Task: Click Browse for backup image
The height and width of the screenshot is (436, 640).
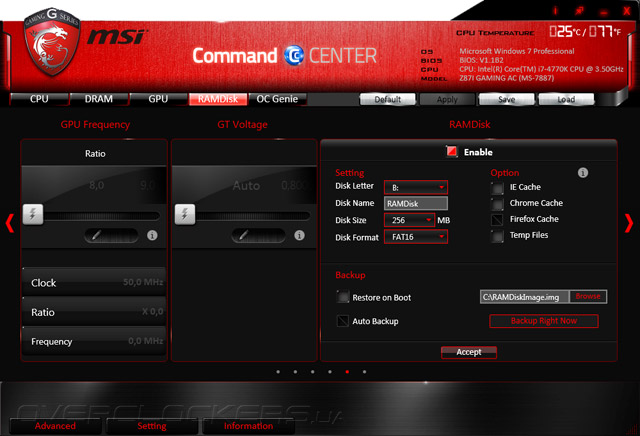Action: [x=588, y=296]
